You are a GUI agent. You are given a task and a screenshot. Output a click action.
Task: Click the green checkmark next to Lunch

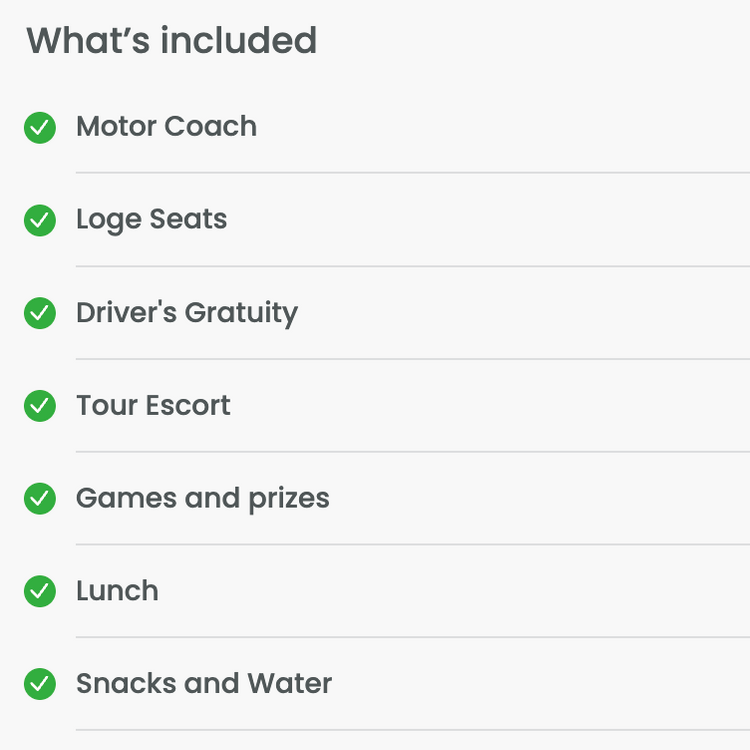pyautogui.click(x=40, y=591)
